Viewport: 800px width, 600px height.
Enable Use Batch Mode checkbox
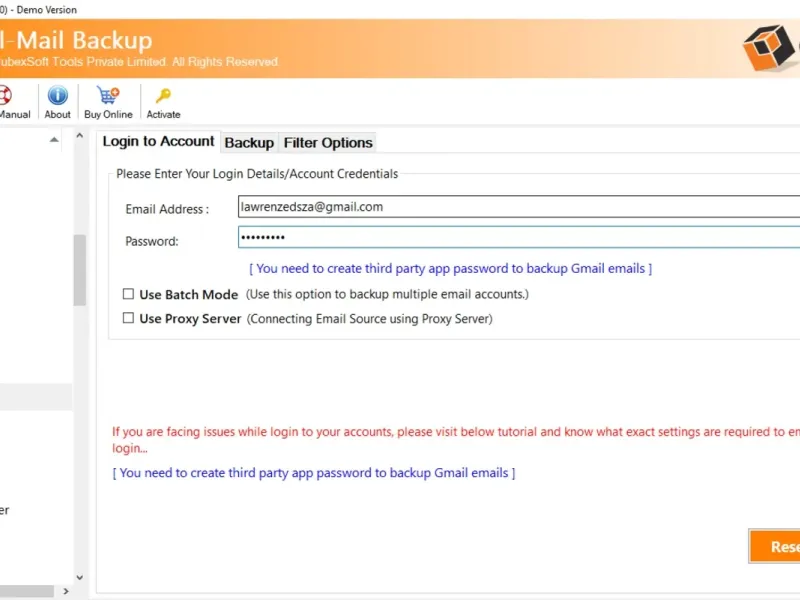point(129,294)
